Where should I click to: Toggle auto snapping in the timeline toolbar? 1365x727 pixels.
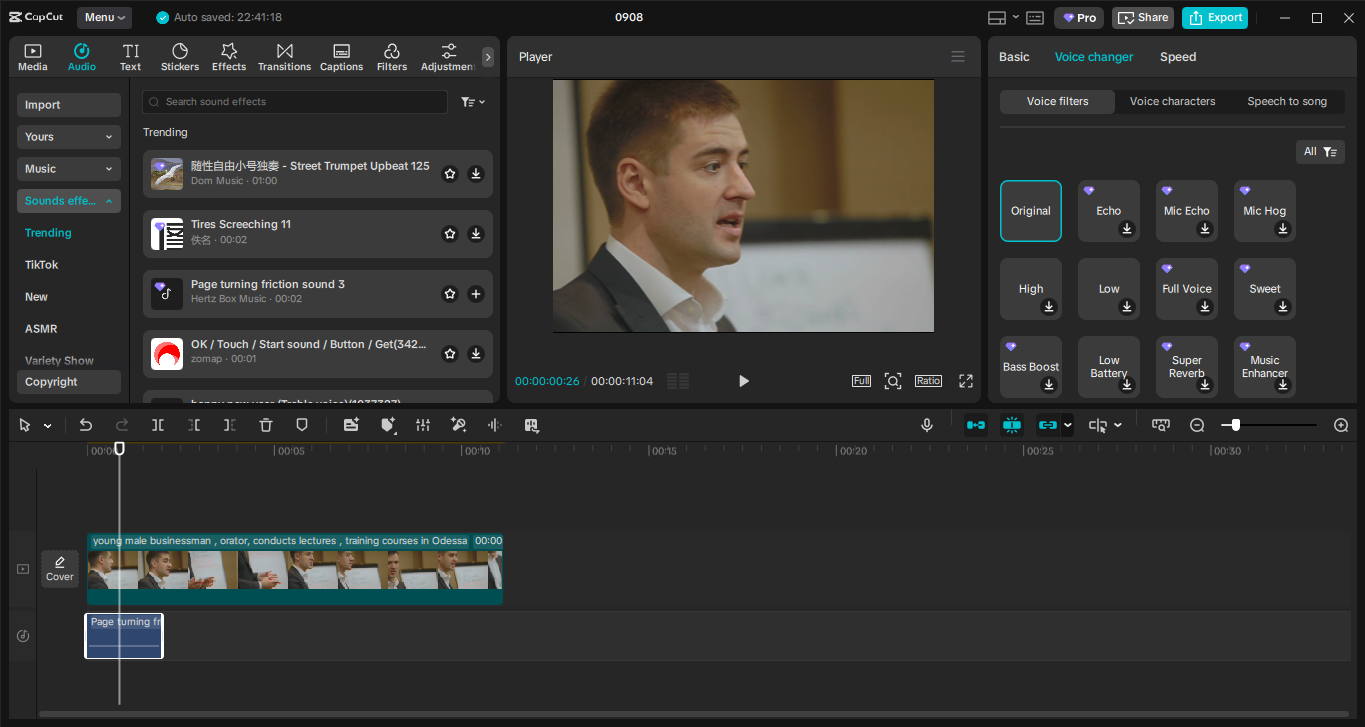1011,425
